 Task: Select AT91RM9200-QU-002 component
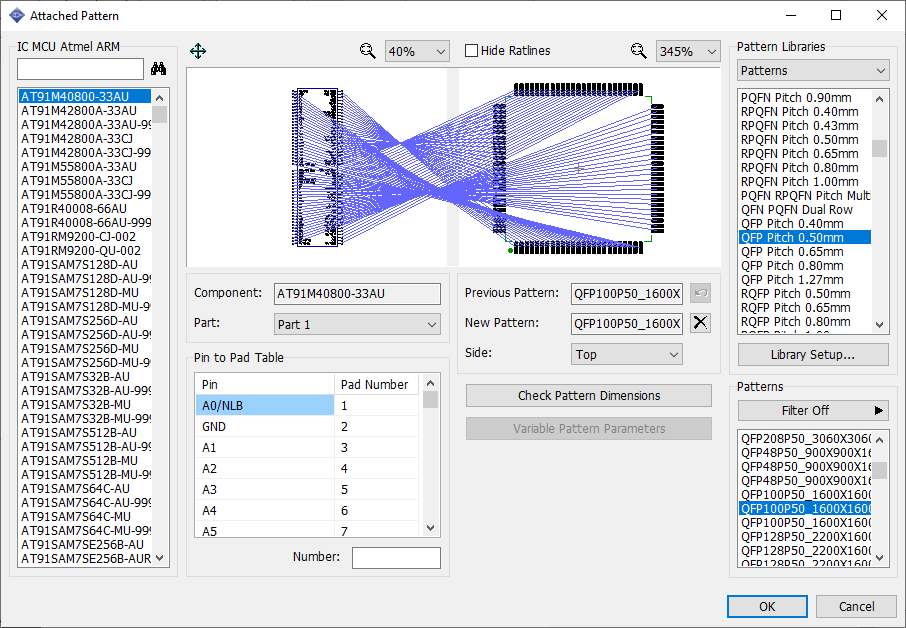85,251
